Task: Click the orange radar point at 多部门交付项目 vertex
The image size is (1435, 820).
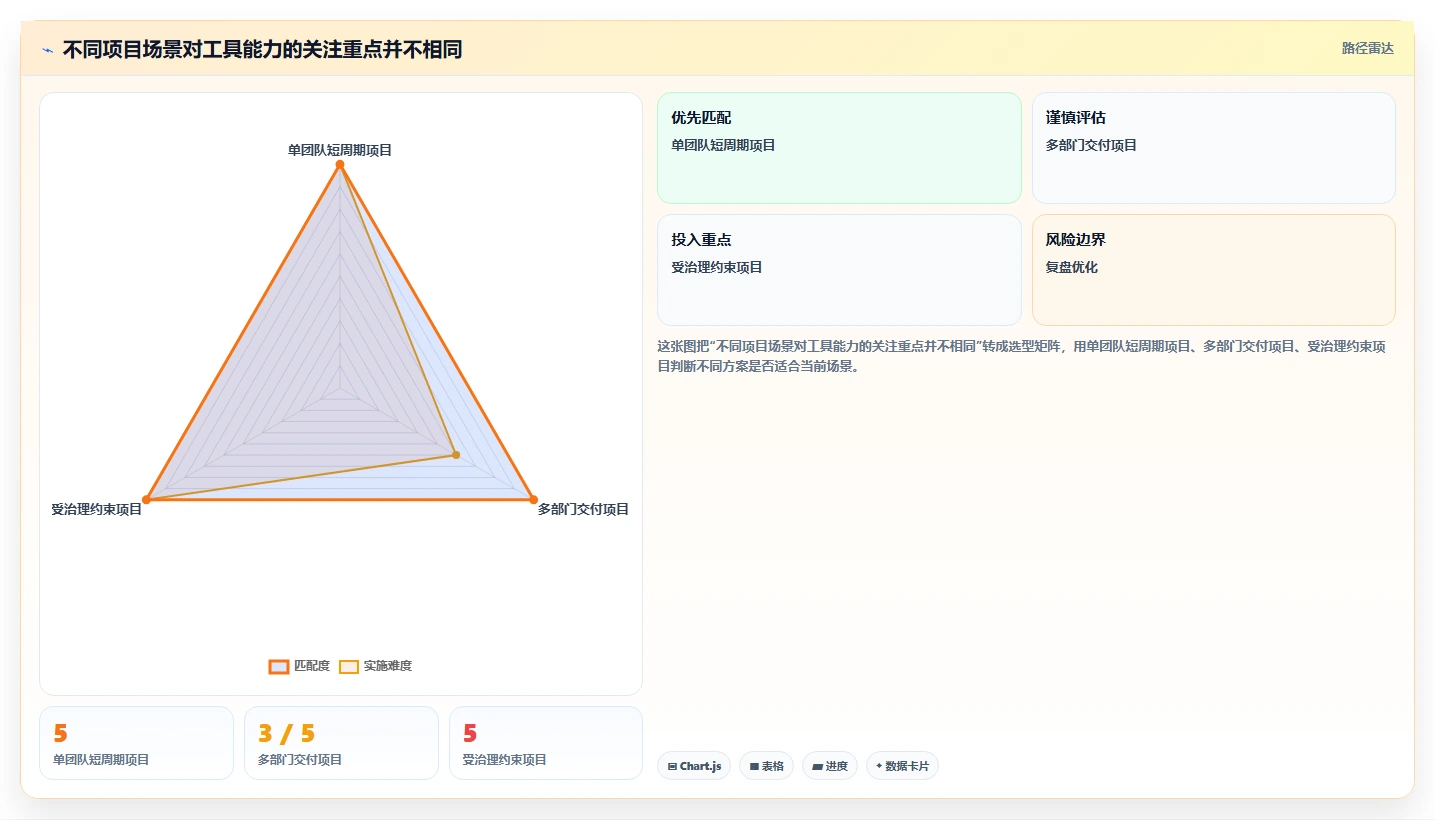Action: coord(533,499)
